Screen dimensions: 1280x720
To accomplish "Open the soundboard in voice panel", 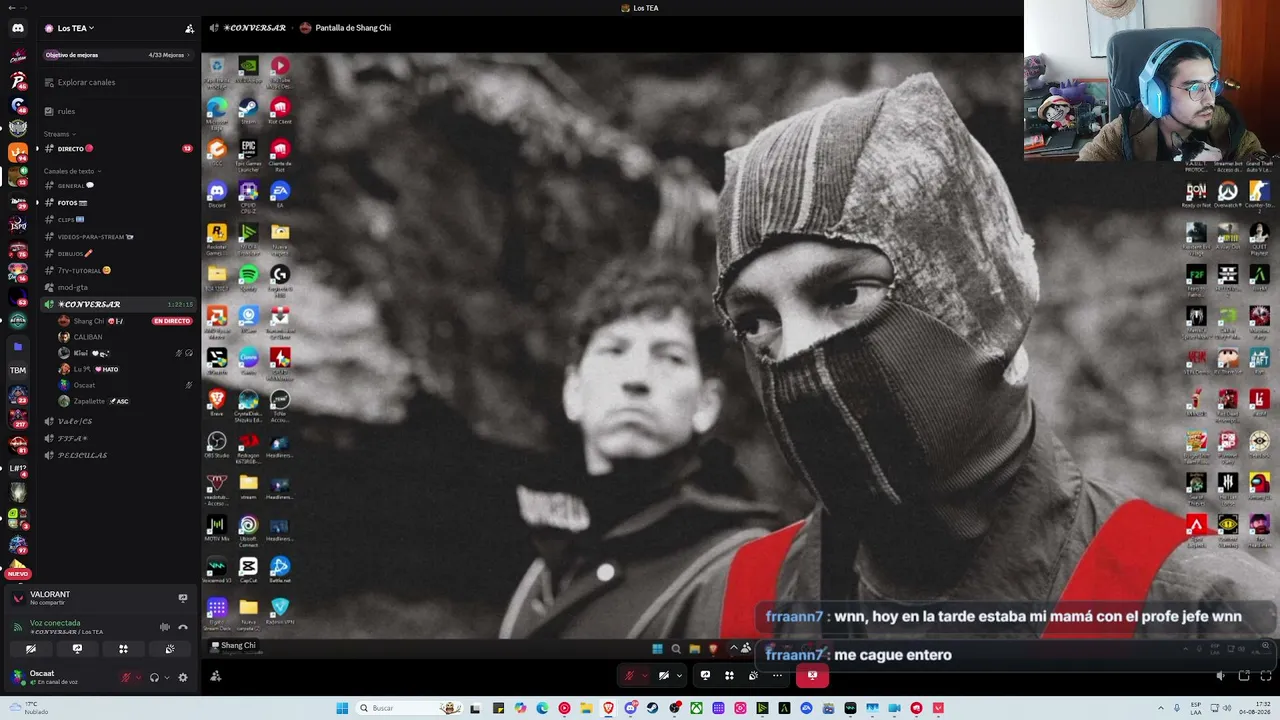I will click(x=170, y=649).
